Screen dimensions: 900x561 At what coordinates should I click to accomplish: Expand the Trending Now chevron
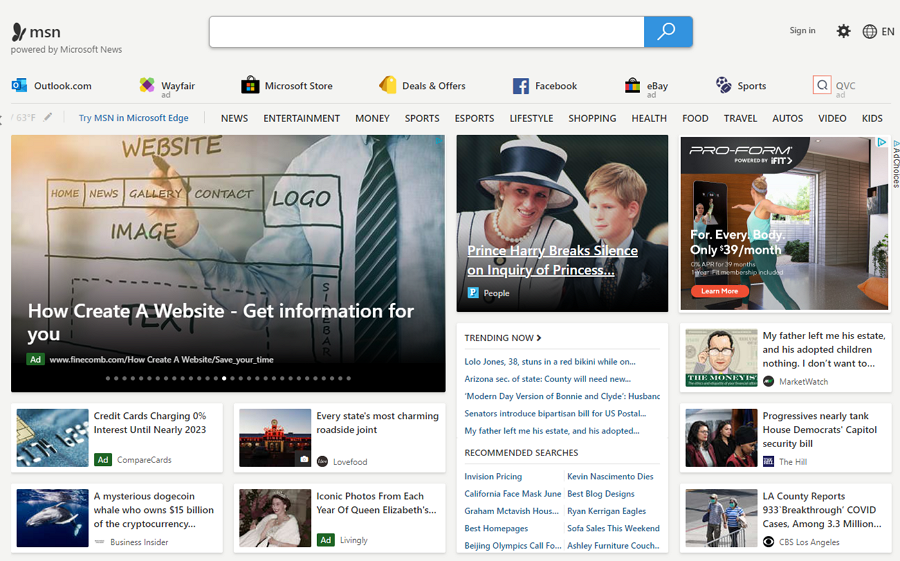539,338
